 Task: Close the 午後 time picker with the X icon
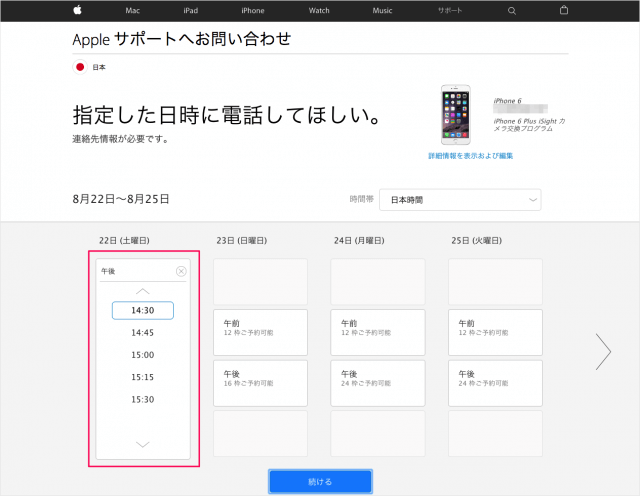(181, 271)
